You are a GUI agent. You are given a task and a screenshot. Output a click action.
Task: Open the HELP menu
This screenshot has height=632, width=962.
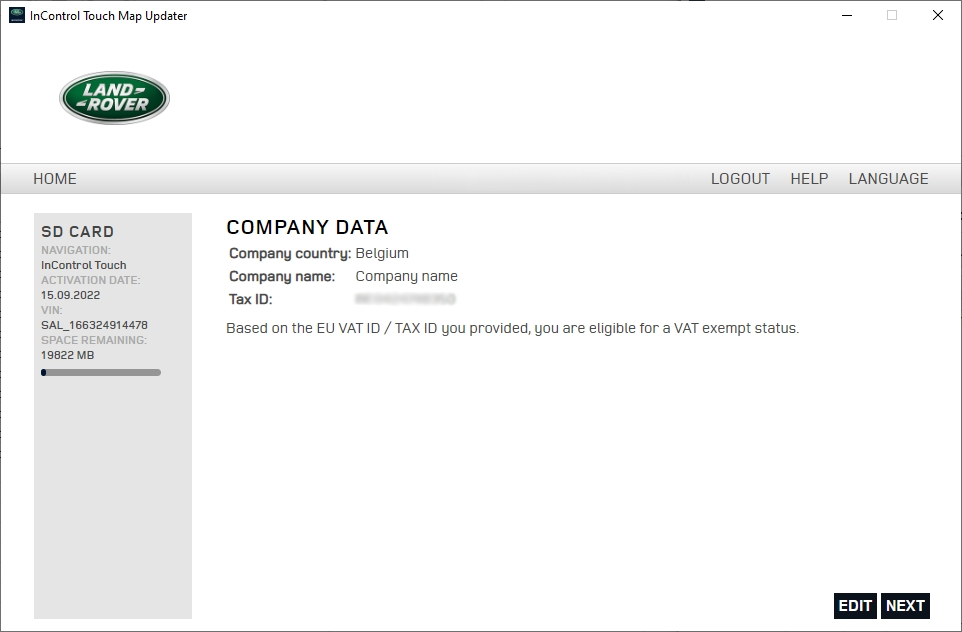(809, 179)
